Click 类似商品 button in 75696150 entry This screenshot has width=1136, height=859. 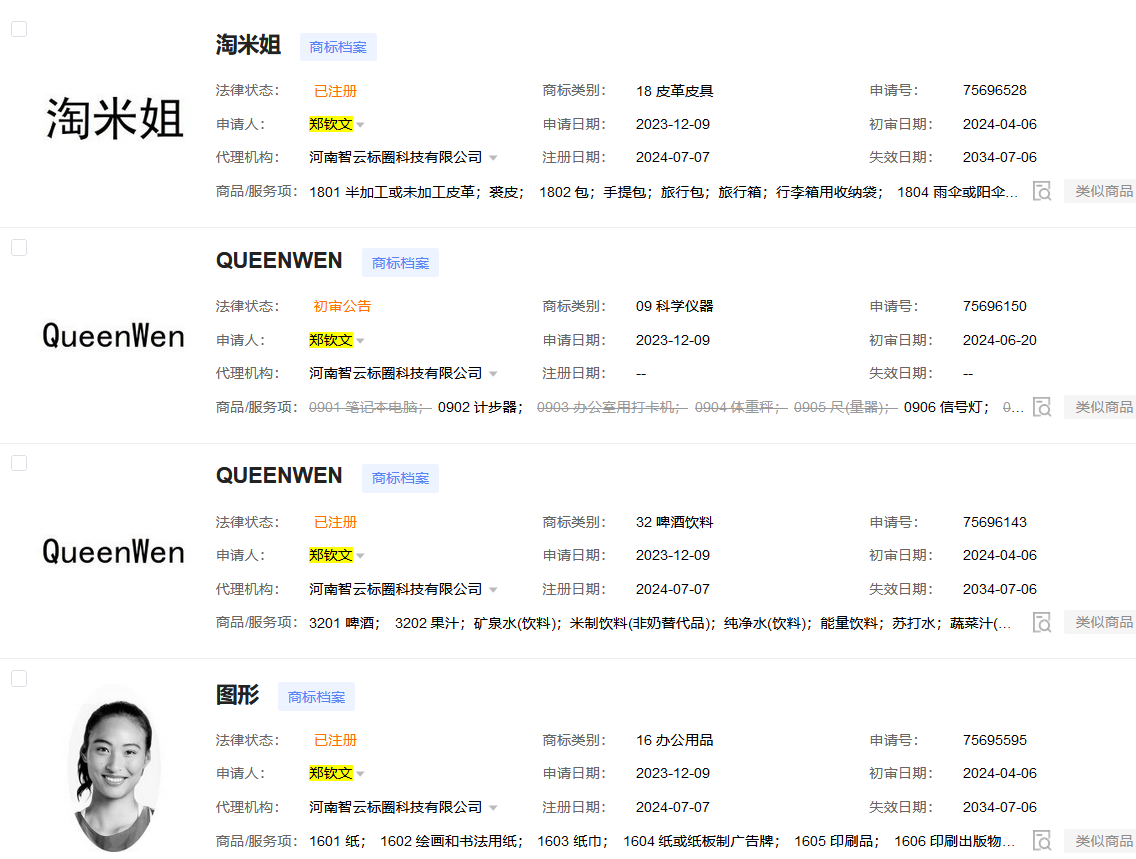click(x=1101, y=407)
